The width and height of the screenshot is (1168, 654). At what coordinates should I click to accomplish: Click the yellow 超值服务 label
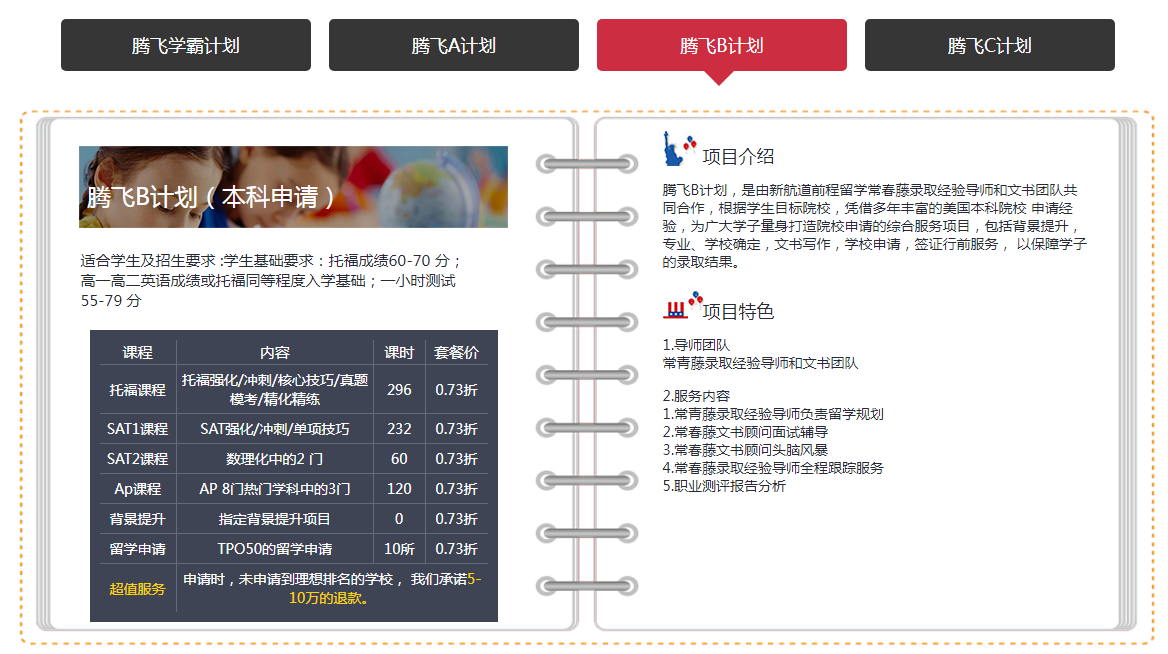click(137, 589)
